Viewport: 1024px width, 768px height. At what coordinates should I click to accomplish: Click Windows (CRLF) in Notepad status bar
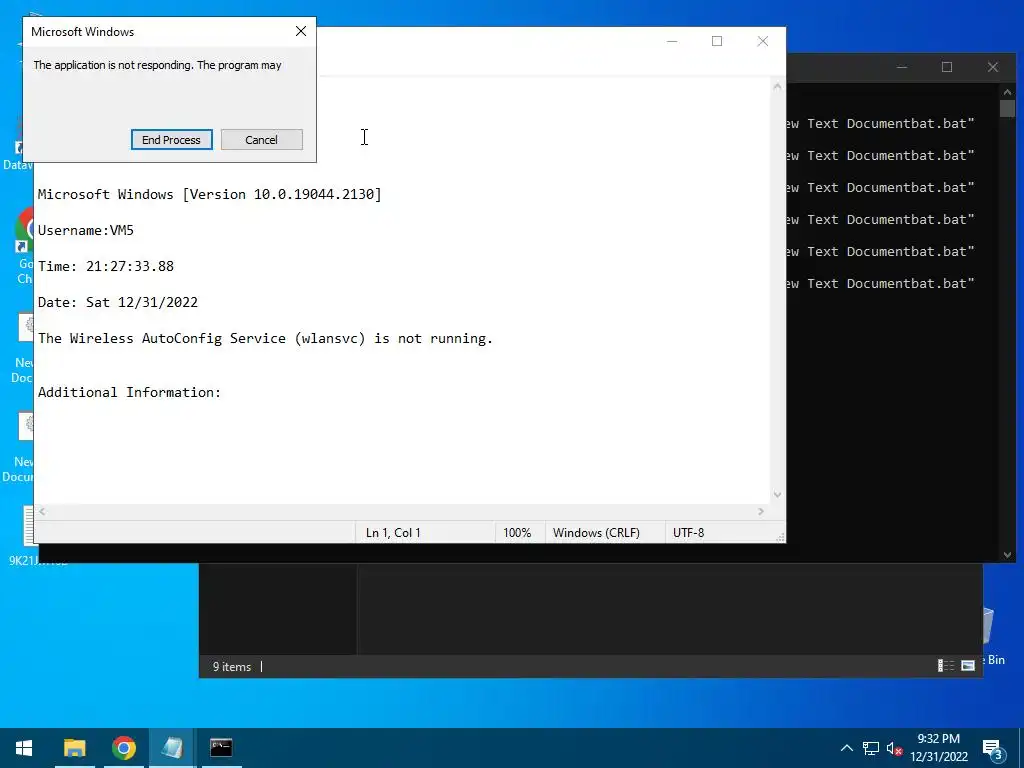(x=596, y=532)
